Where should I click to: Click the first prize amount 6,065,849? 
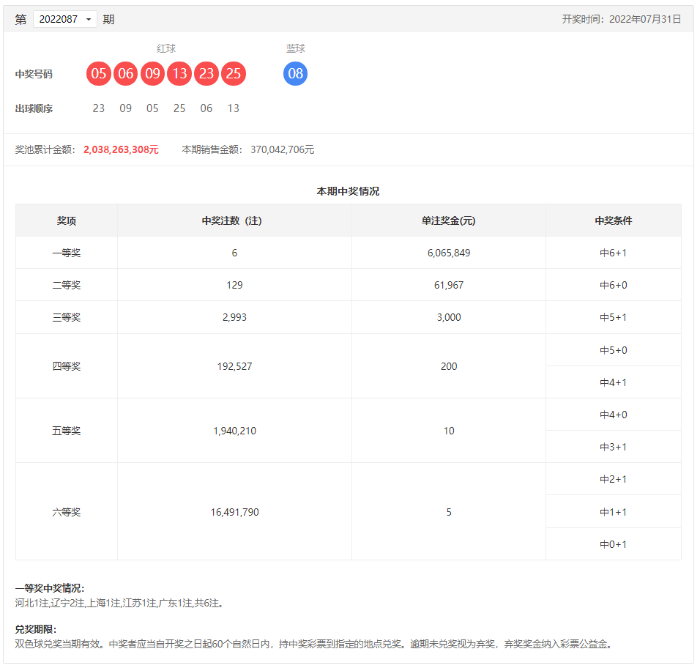tap(448, 253)
